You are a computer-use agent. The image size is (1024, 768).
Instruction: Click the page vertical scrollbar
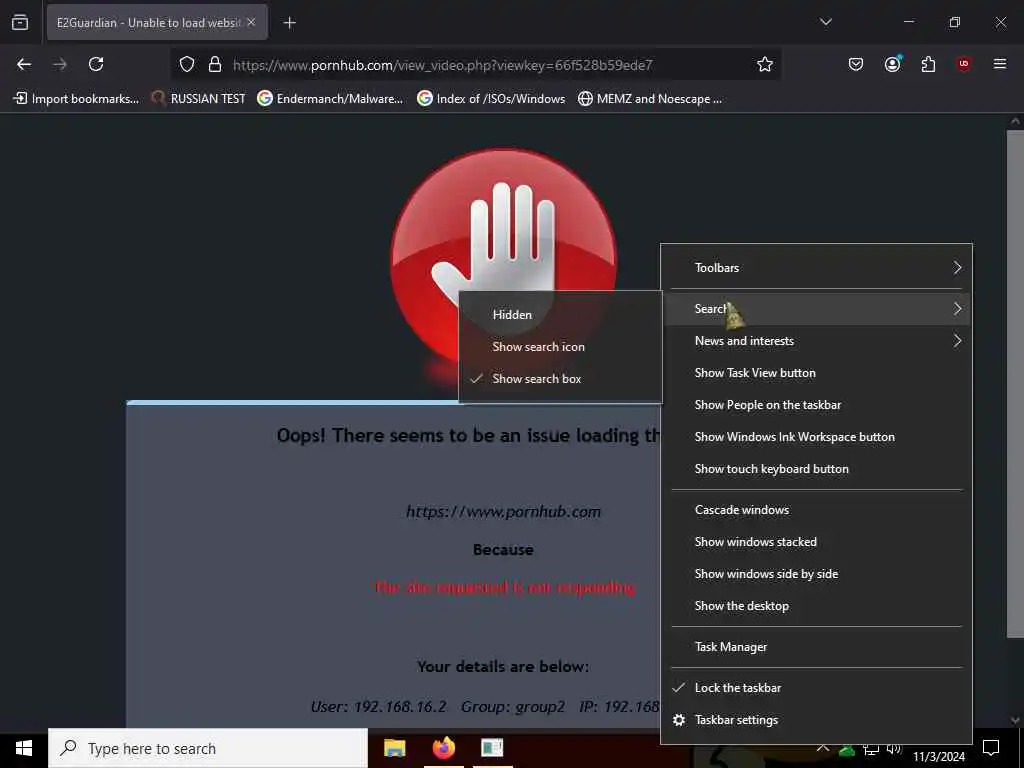point(1015,384)
